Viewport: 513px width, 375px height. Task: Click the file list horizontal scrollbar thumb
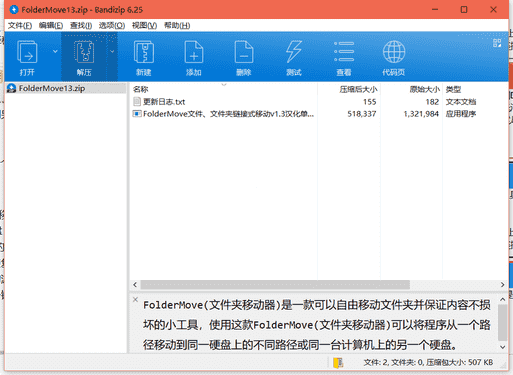[x=275, y=285]
